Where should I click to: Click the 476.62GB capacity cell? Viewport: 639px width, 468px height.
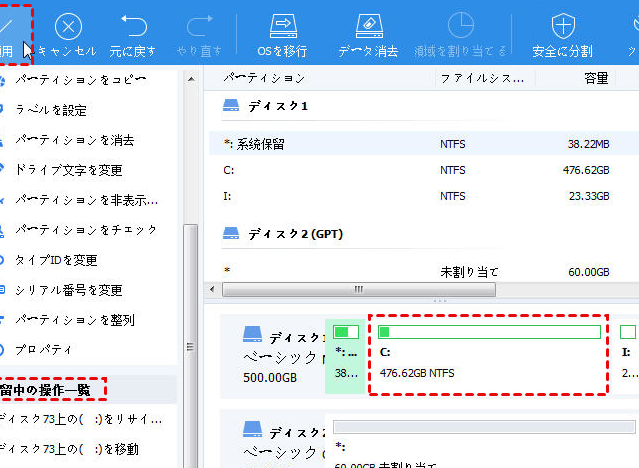click(x=586, y=170)
